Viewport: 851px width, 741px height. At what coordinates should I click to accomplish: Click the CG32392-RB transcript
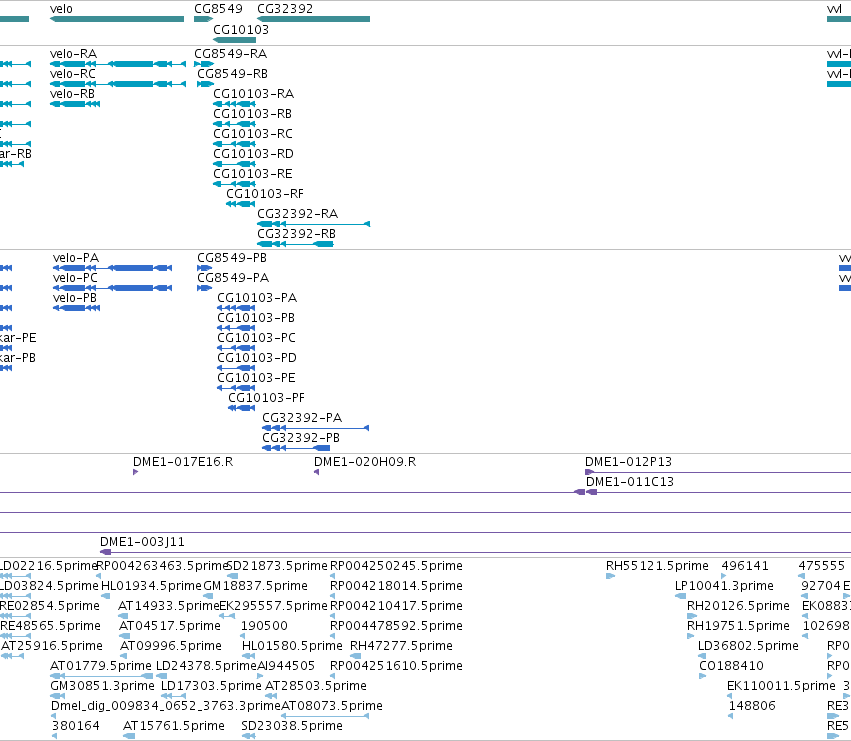pos(295,244)
